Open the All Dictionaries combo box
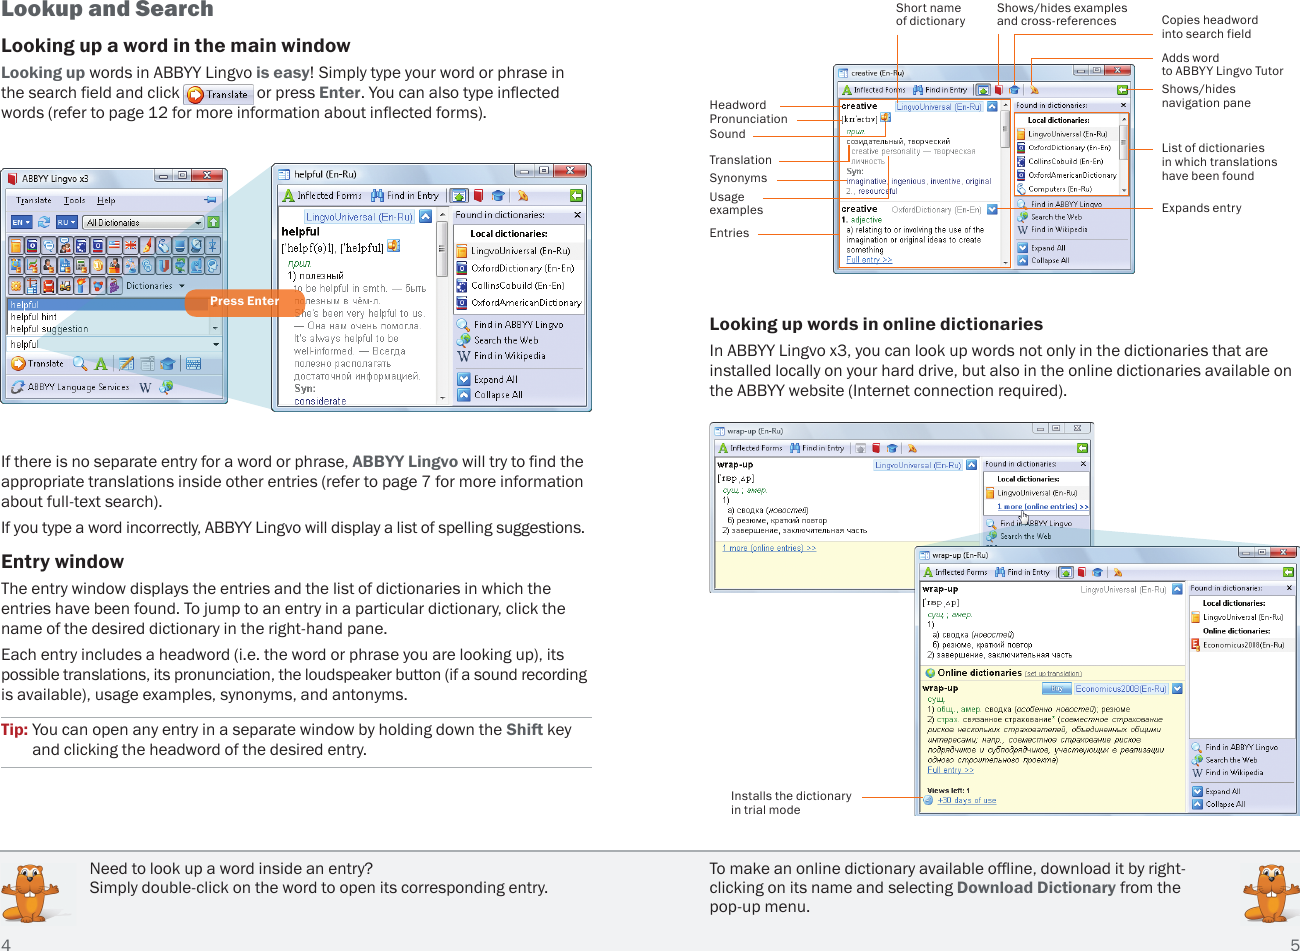 pyautogui.click(x=143, y=222)
